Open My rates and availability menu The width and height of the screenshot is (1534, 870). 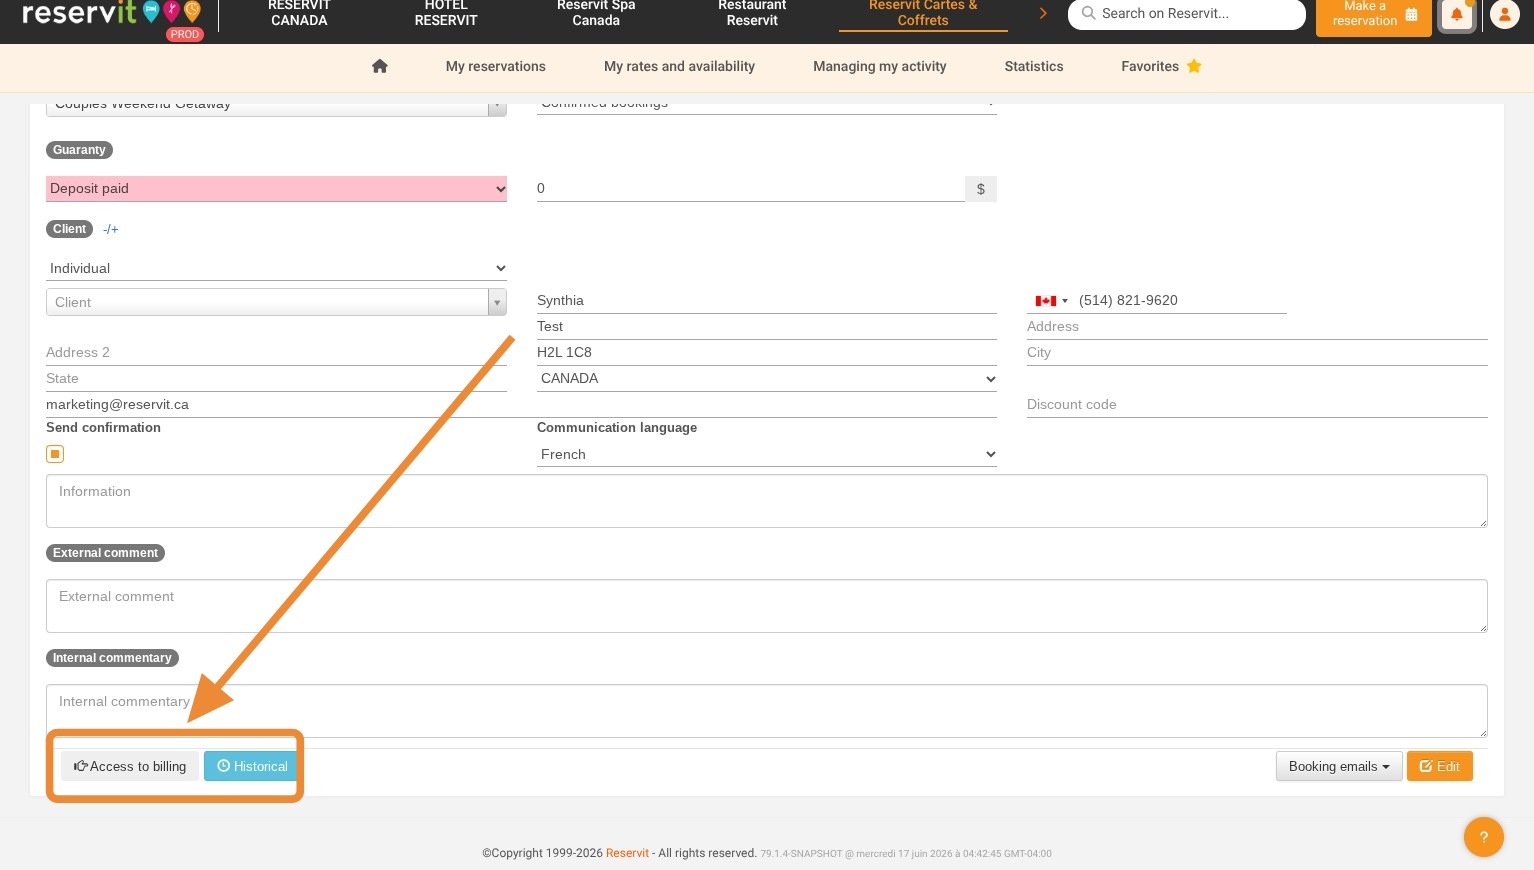coord(679,66)
